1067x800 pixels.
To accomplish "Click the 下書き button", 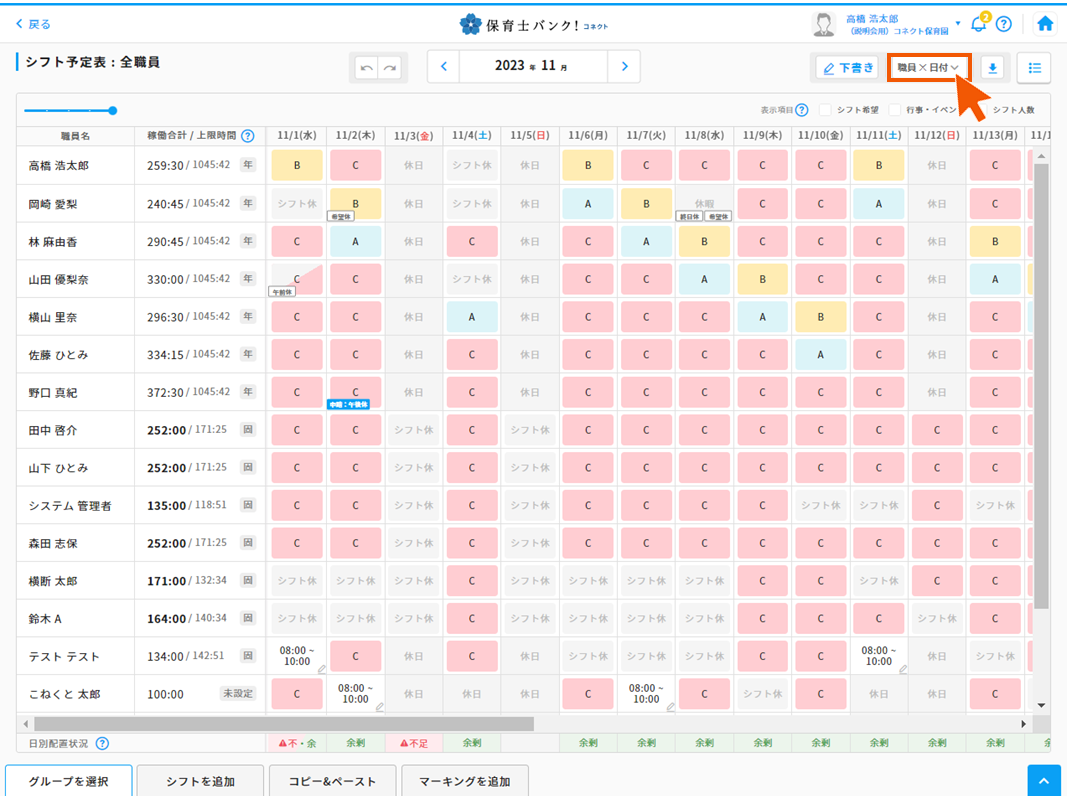I will pyautogui.click(x=847, y=67).
